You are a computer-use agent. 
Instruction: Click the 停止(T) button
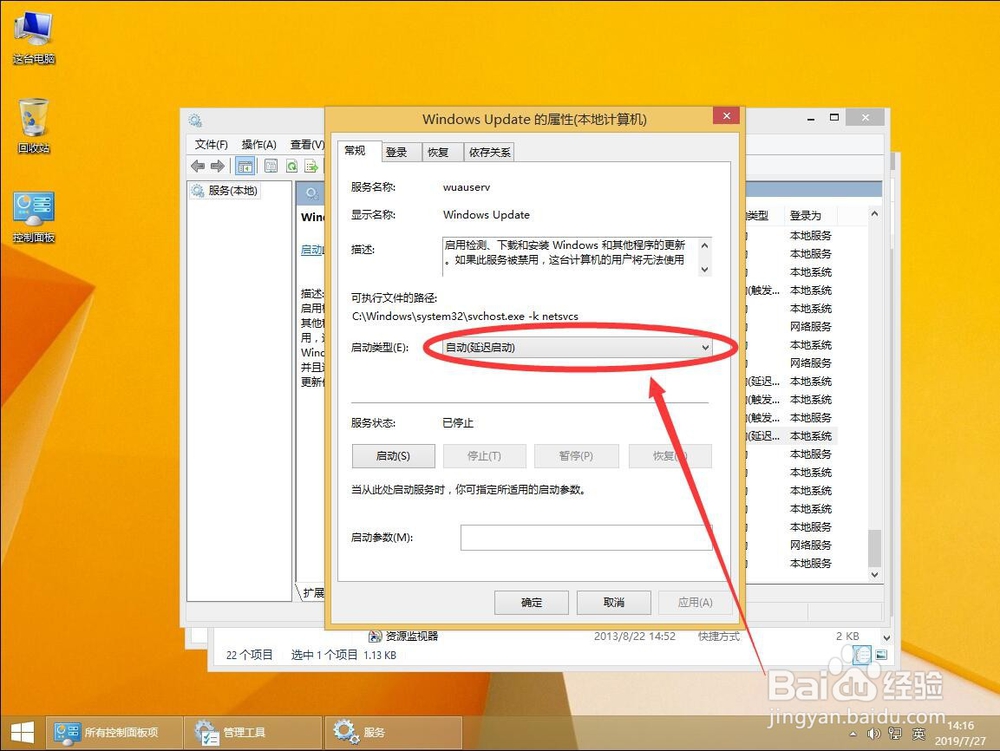coord(485,456)
